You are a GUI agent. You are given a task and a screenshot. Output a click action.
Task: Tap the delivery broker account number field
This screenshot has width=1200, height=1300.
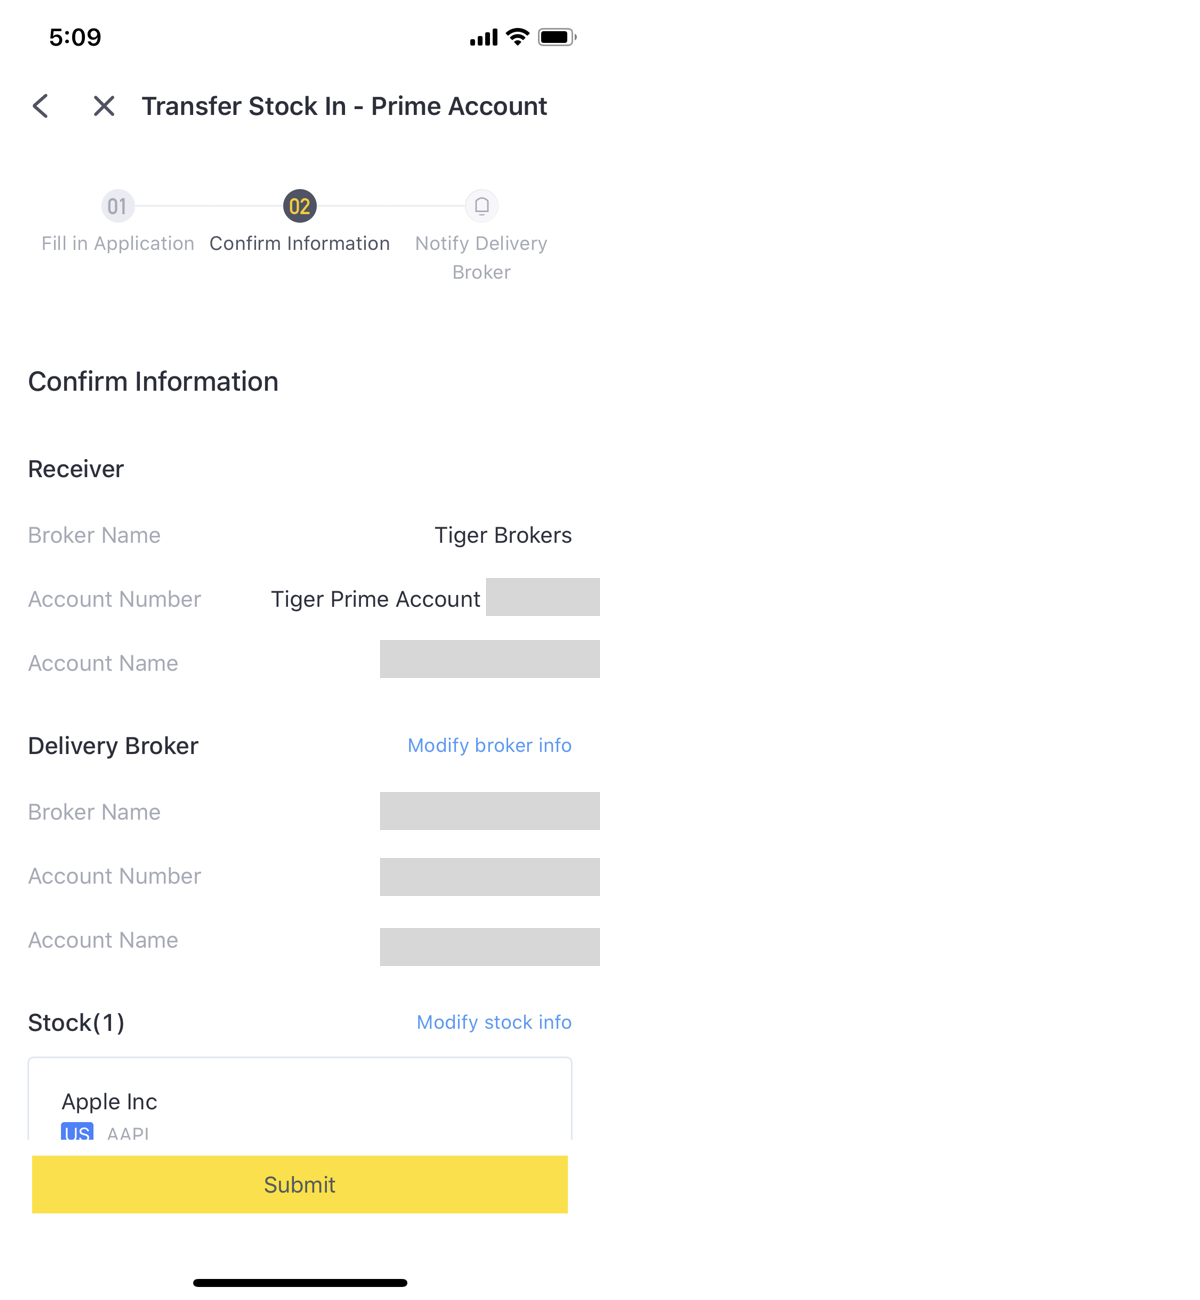click(x=490, y=877)
